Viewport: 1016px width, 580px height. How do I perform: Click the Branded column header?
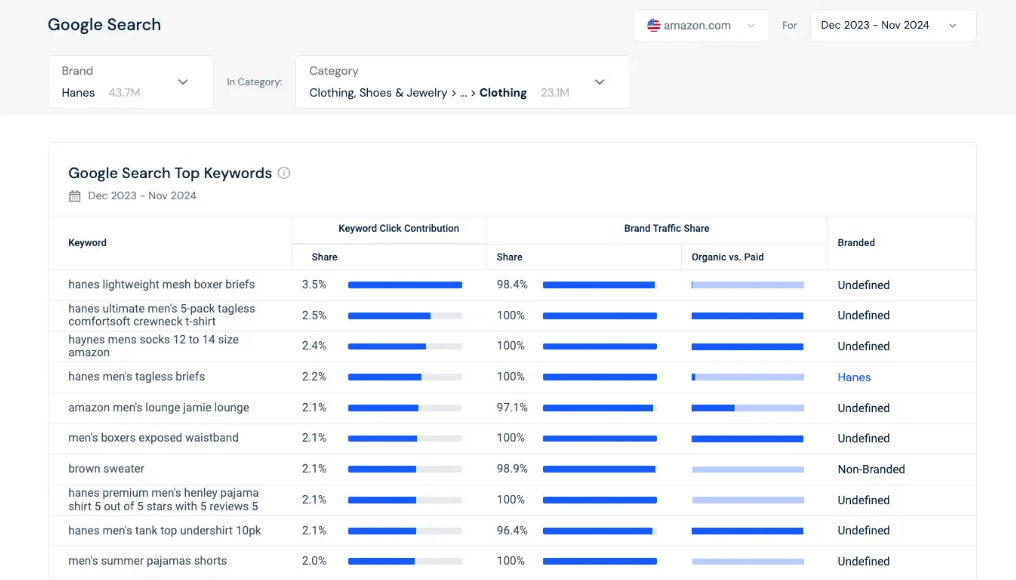856,242
